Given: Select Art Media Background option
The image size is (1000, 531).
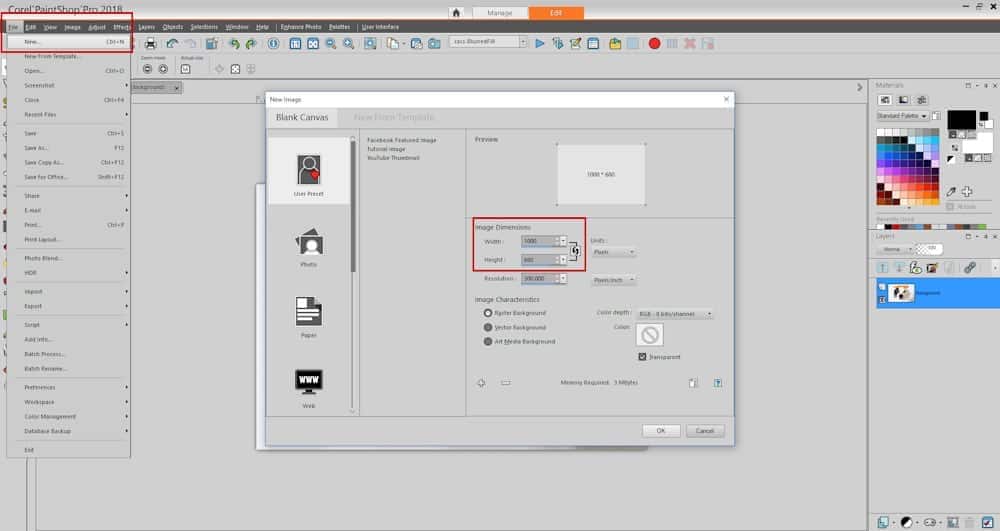Looking at the screenshot, I should pos(488,341).
